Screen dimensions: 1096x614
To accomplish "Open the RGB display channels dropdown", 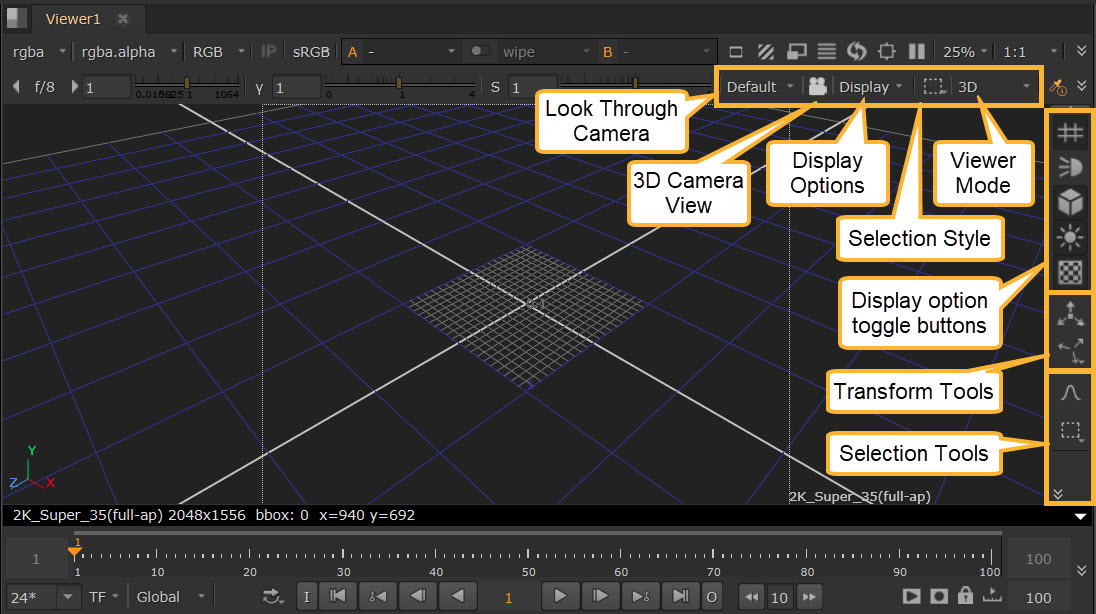I will 219,52.
